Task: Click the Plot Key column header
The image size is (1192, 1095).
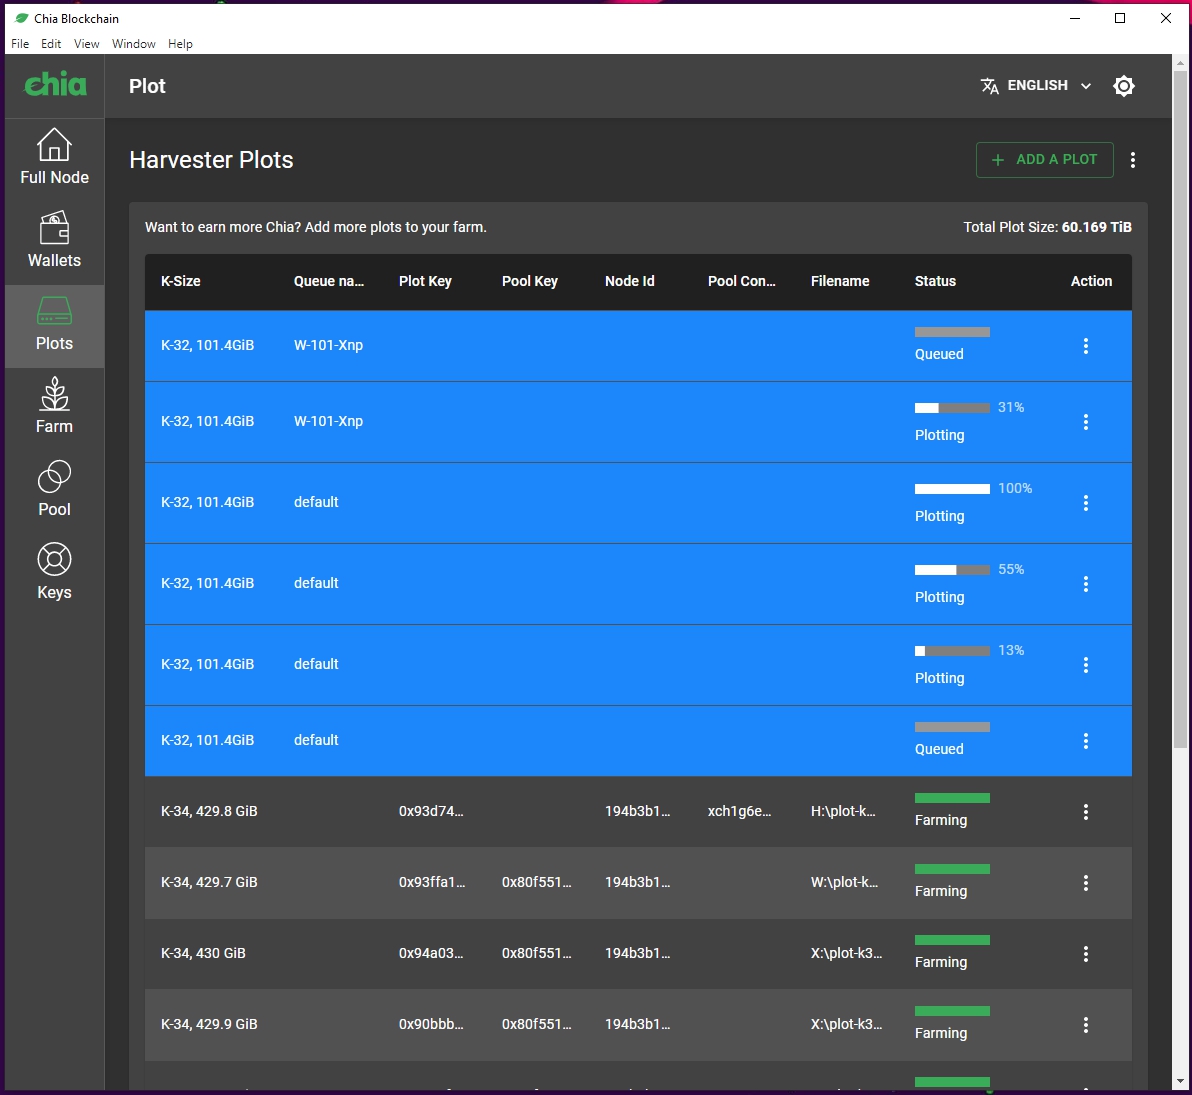Action: 425,281
